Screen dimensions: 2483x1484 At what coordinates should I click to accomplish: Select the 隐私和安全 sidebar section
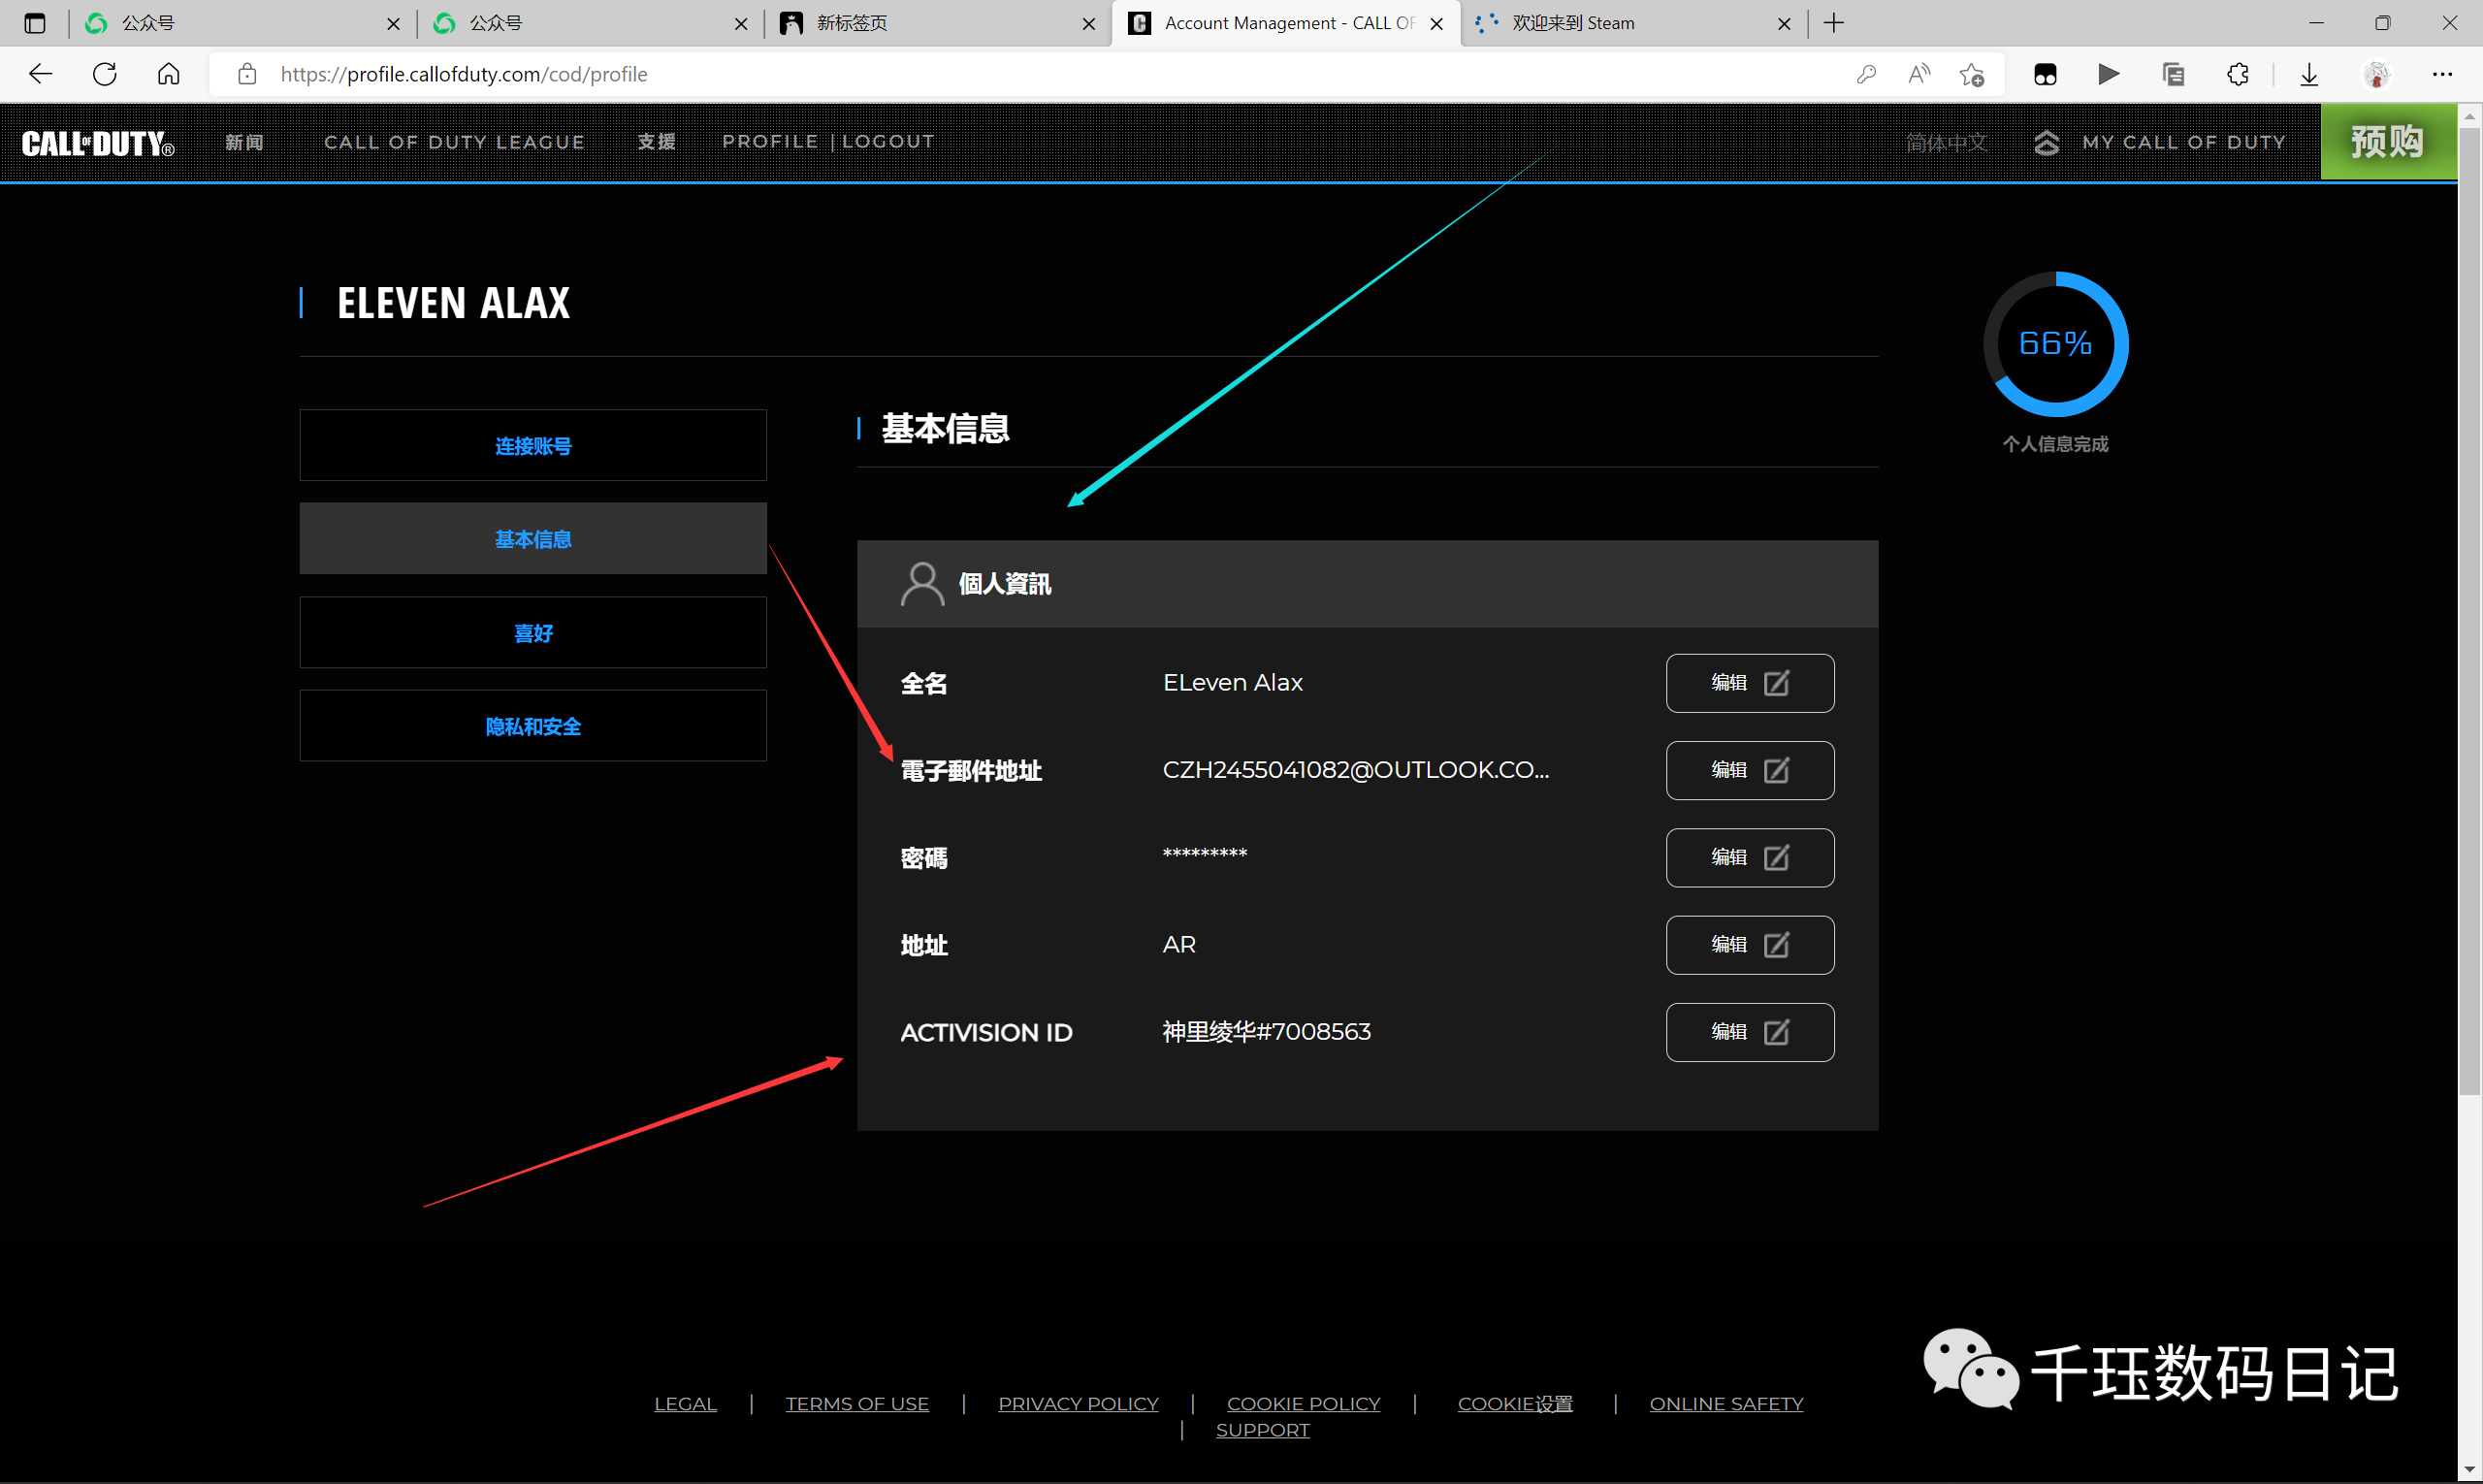pos(533,727)
